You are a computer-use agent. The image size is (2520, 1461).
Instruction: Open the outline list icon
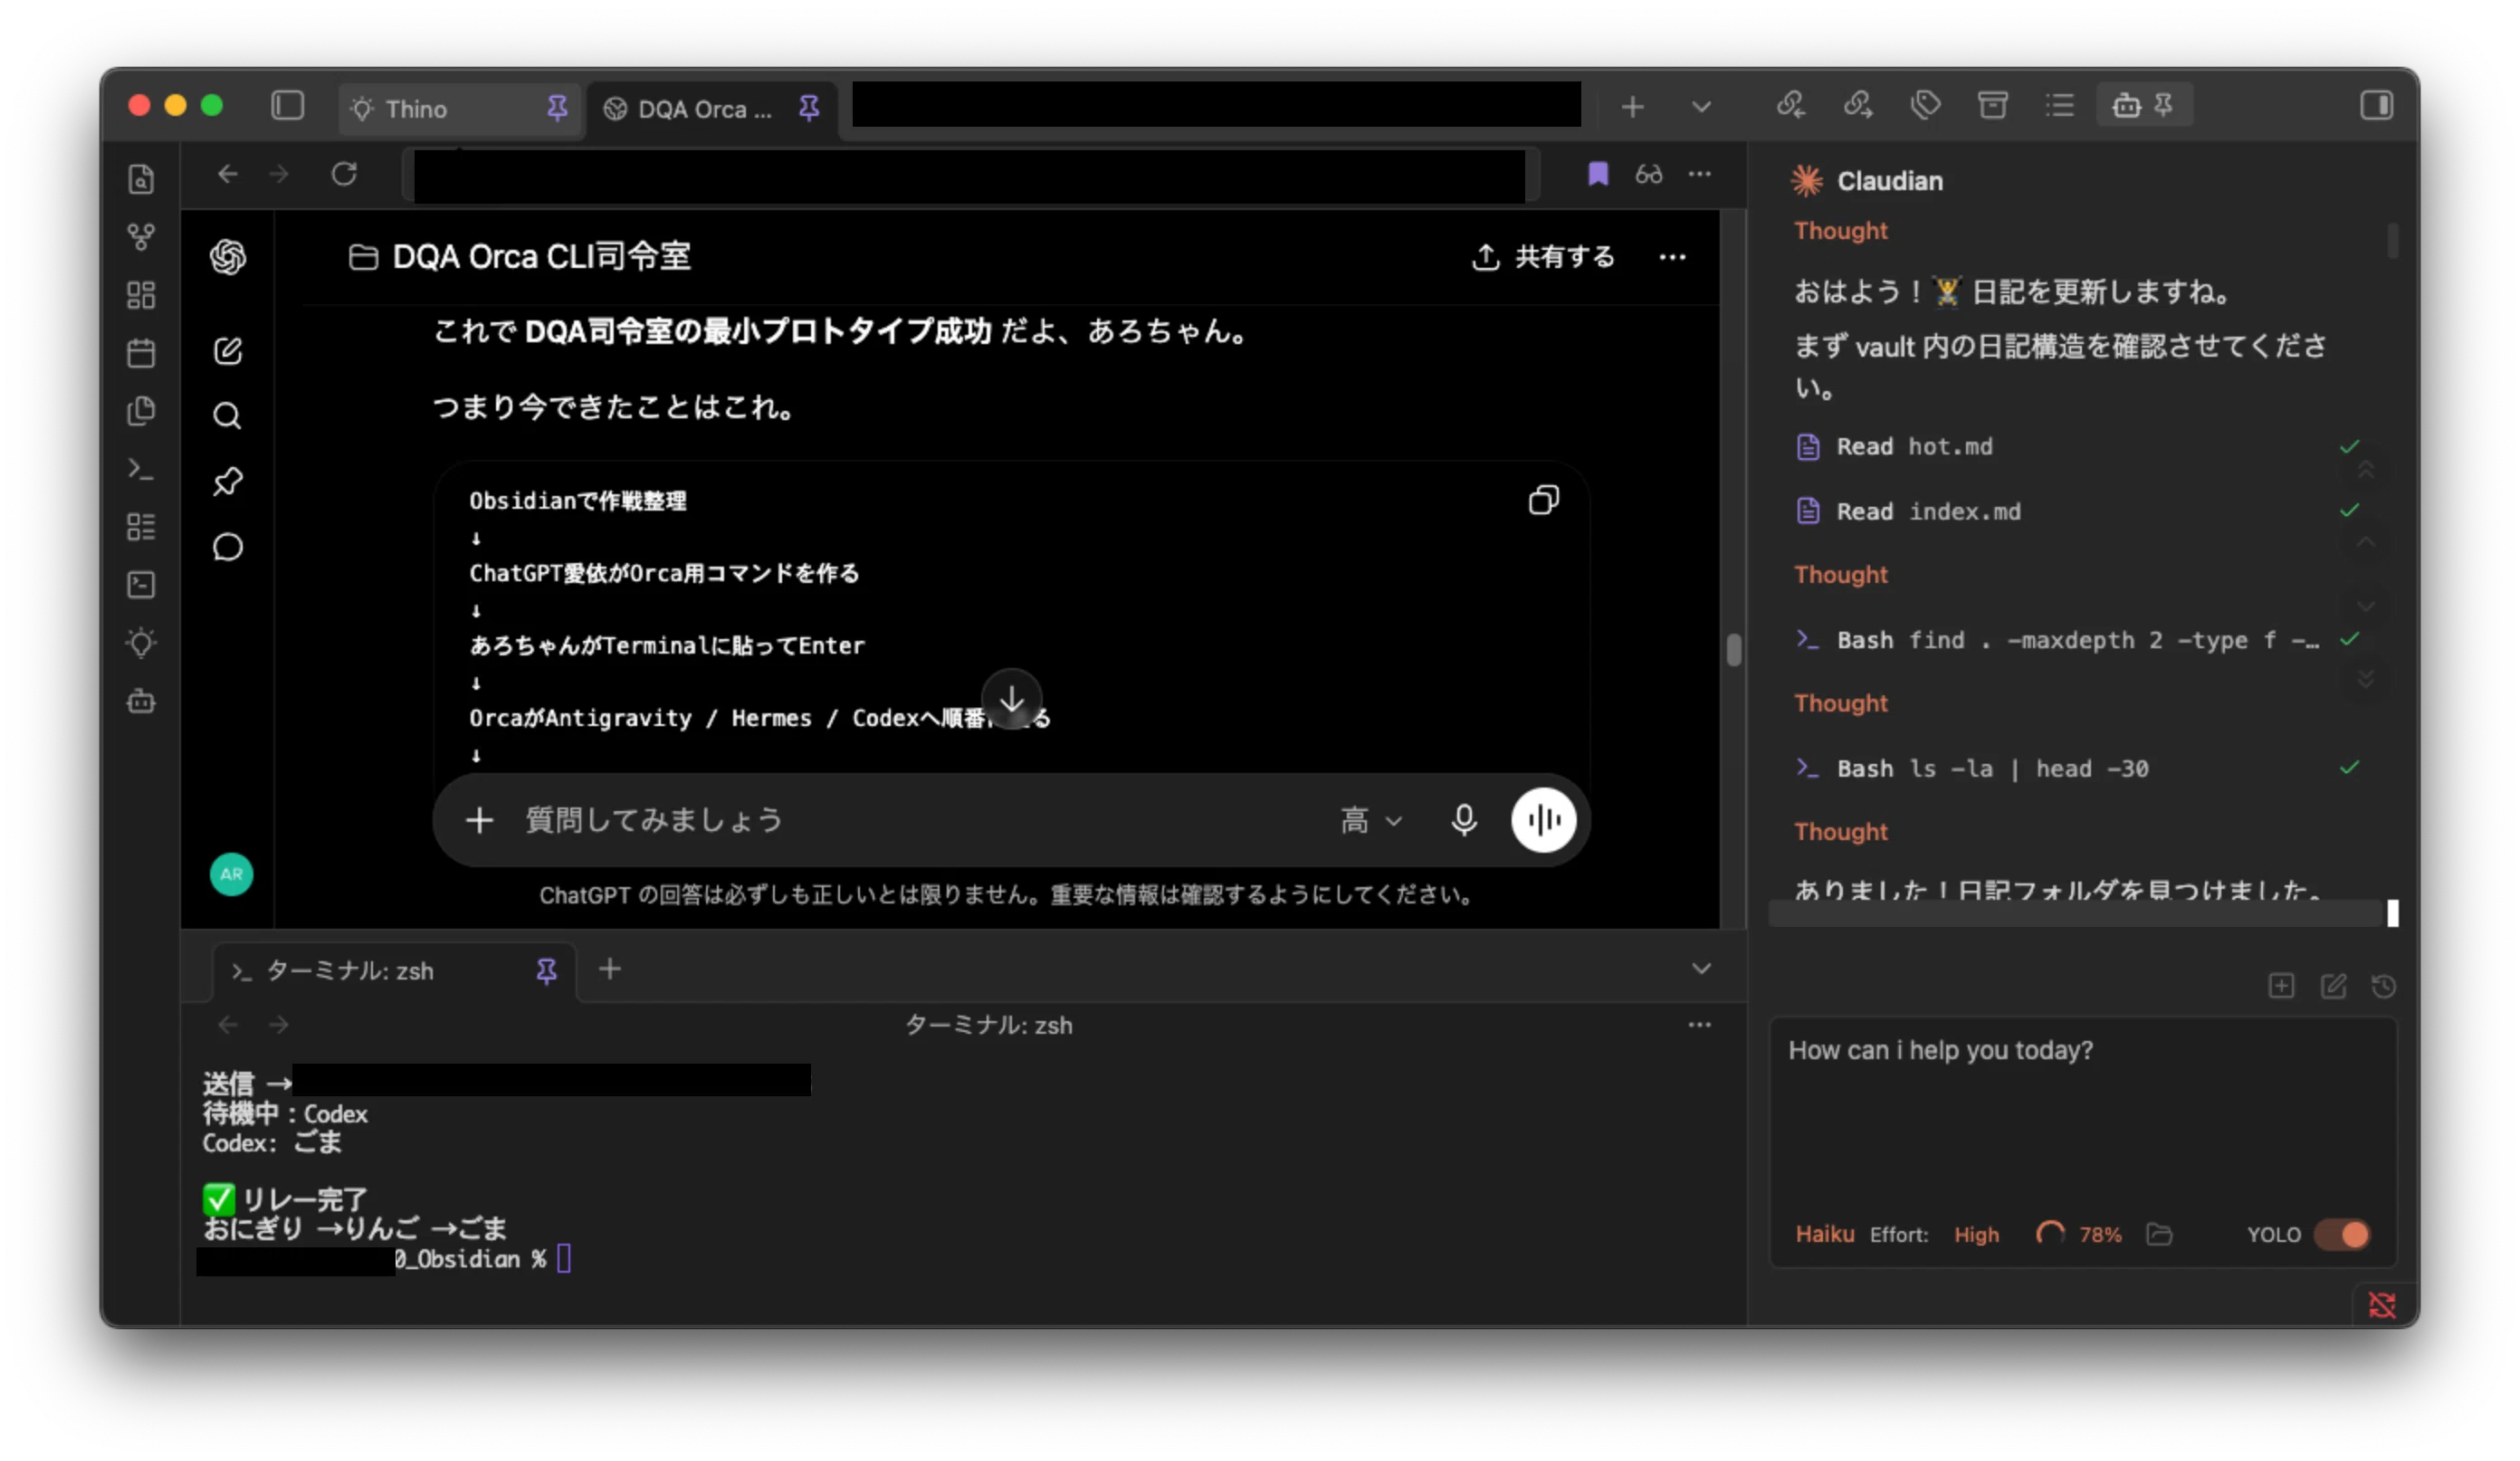pyautogui.click(x=2059, y=105)
